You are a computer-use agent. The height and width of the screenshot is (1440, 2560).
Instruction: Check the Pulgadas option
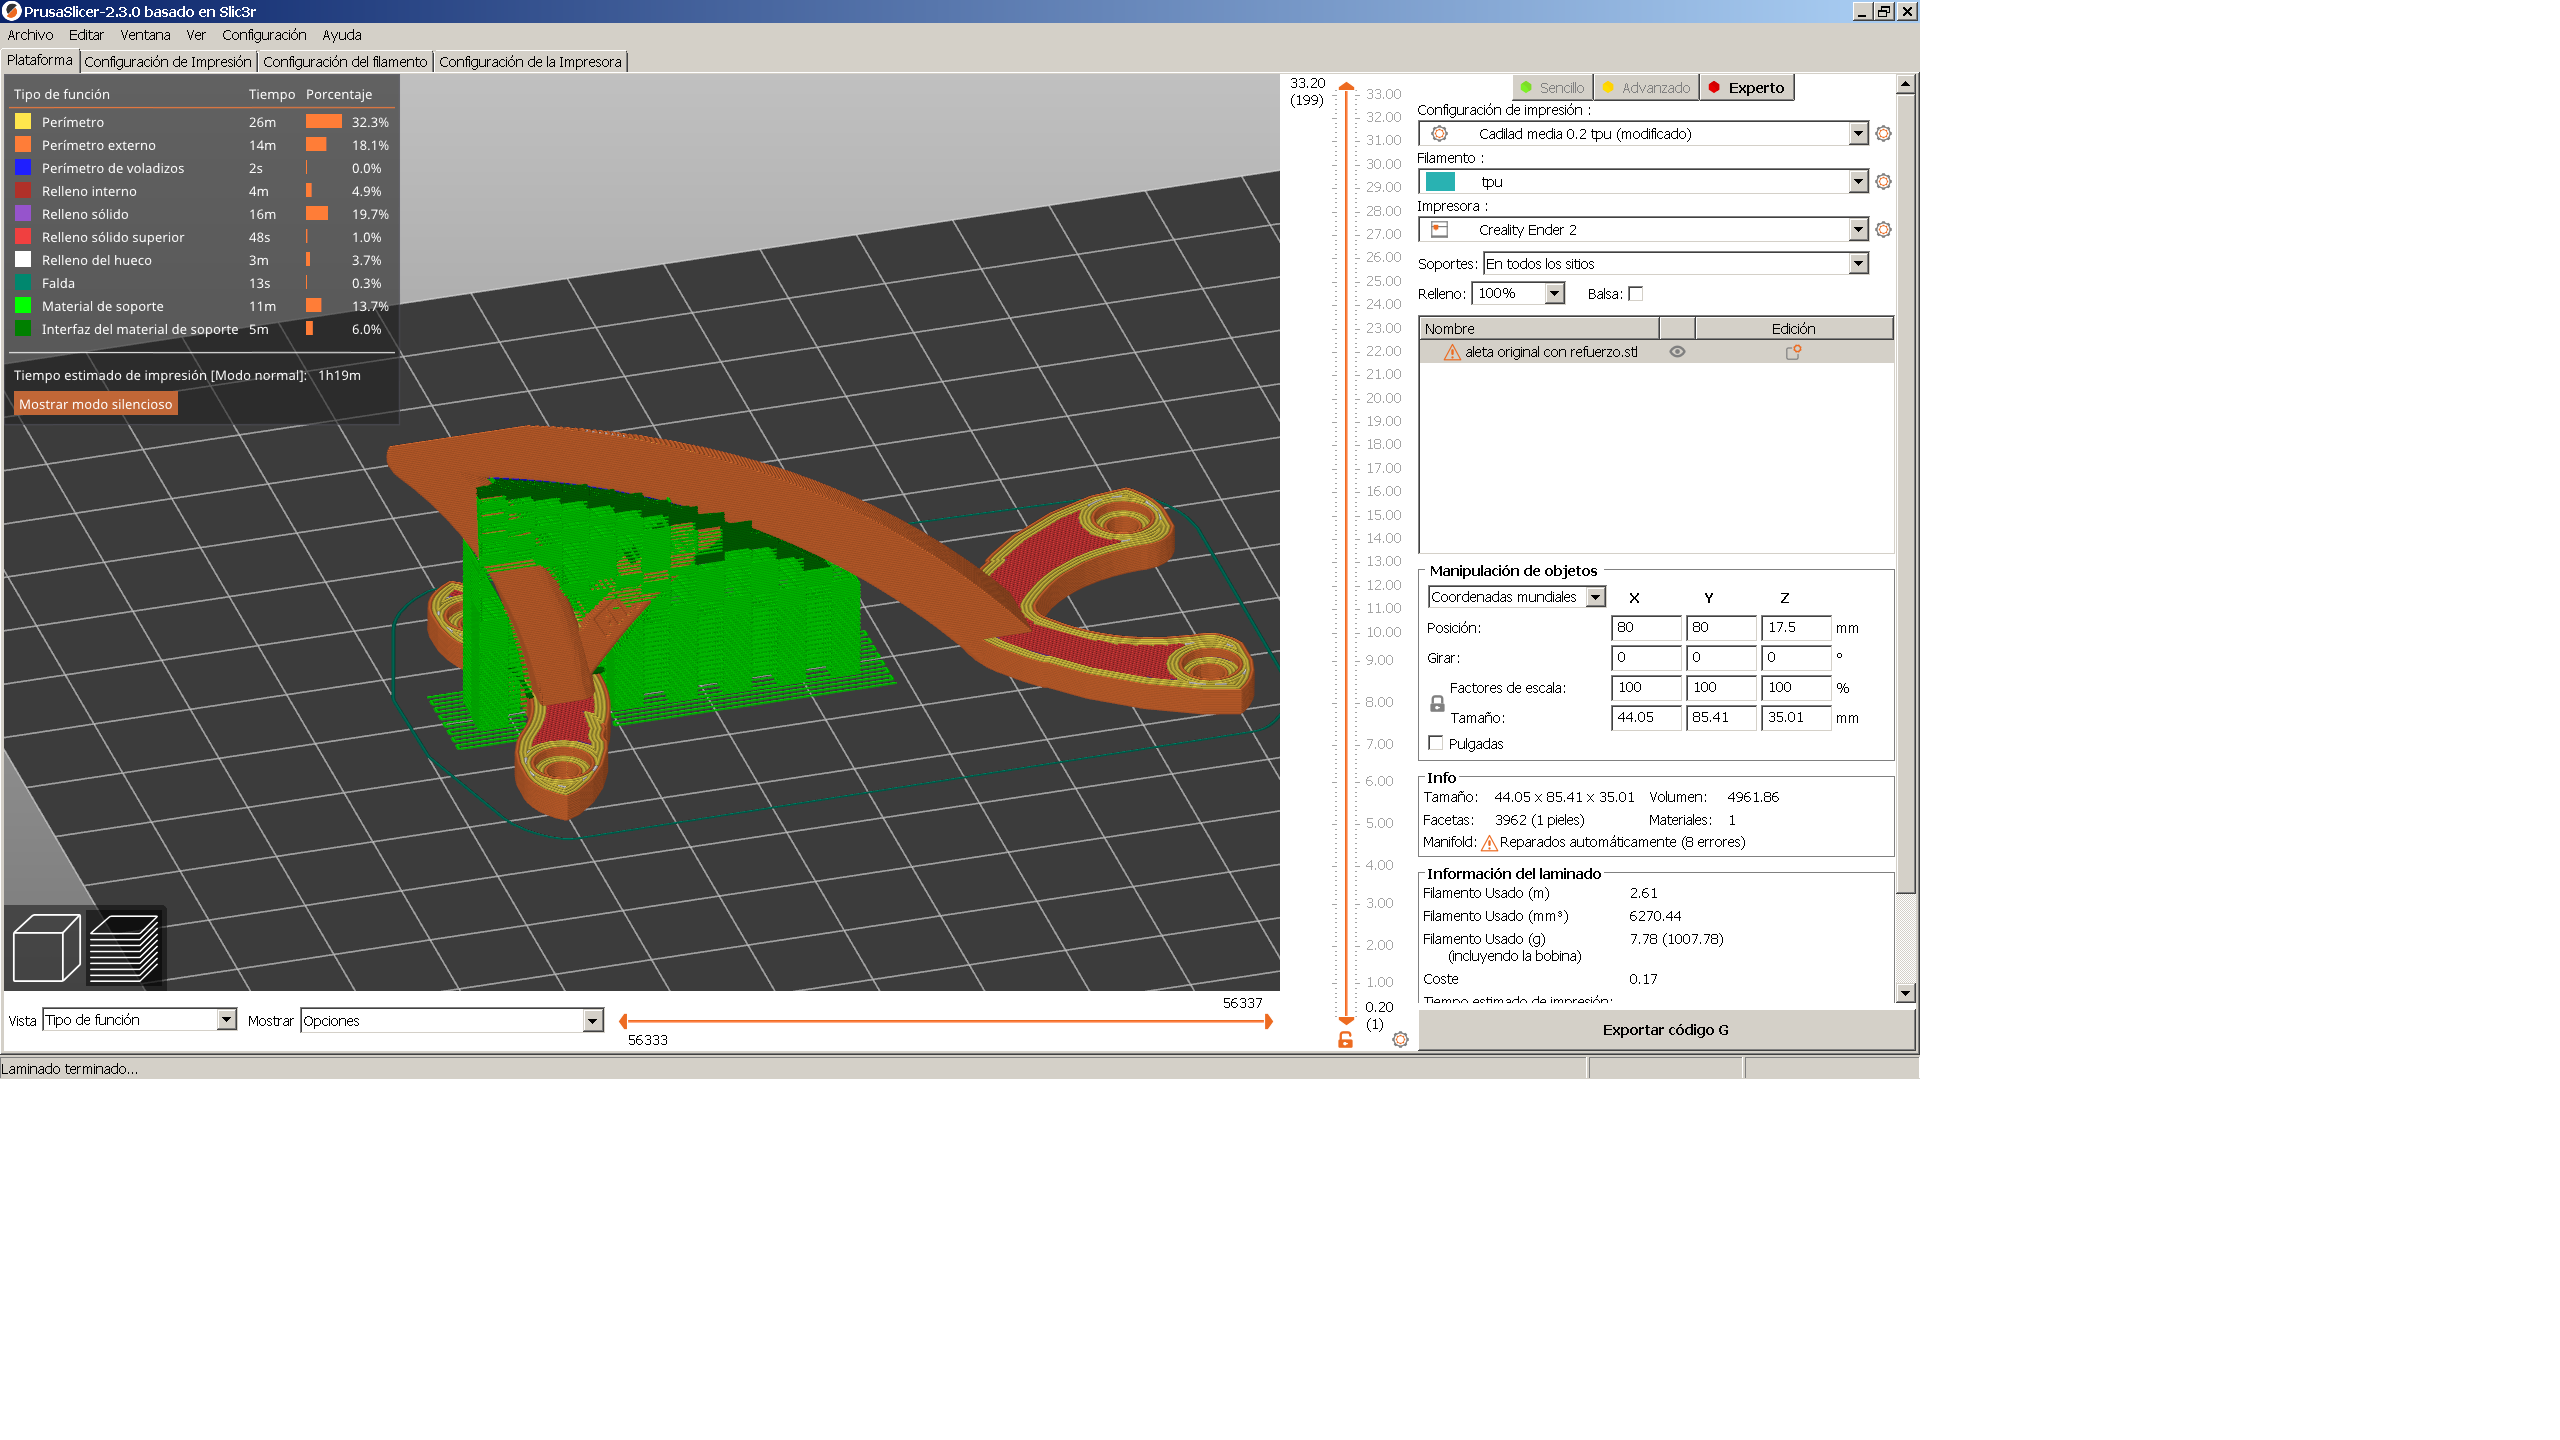1437,743
